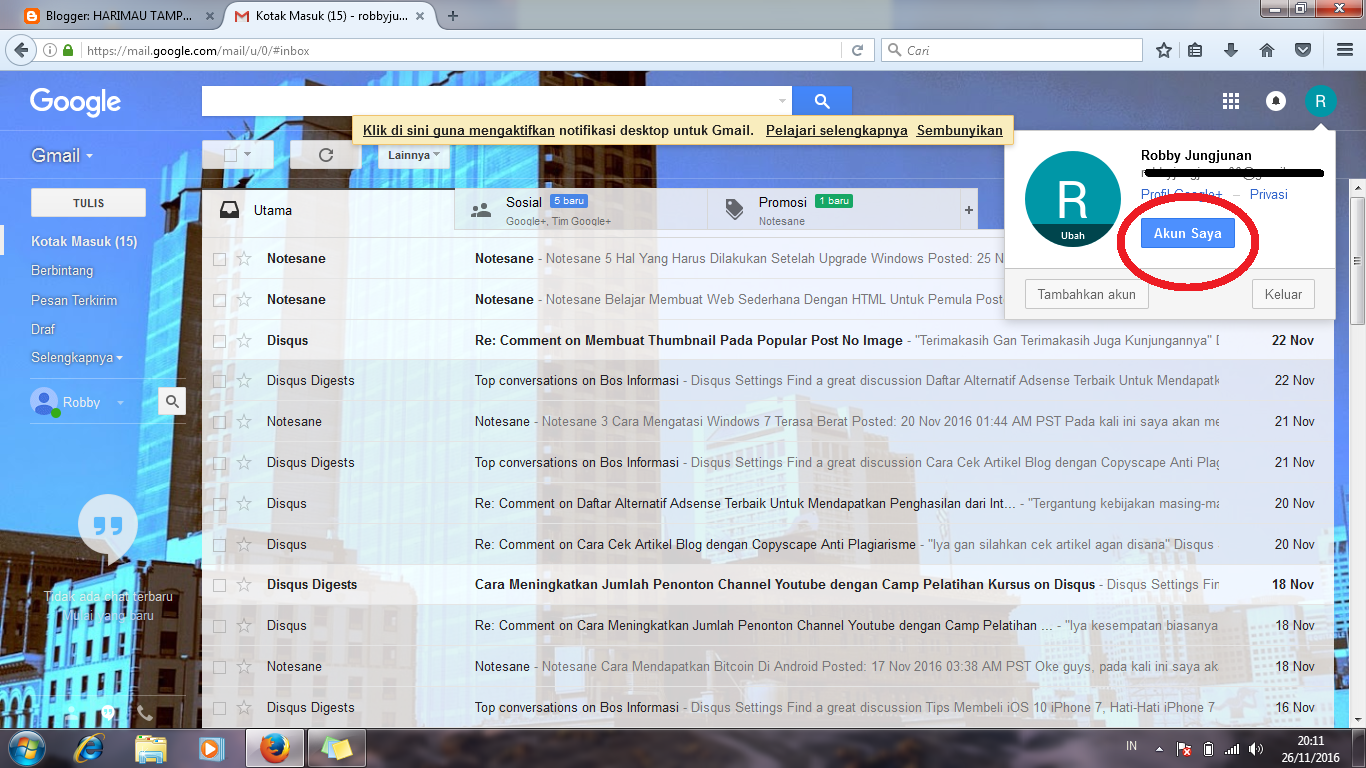Viewport: 1366px width, 768px height.
Task: Open Robby chat status dropdown
Action: coord(120,403)
